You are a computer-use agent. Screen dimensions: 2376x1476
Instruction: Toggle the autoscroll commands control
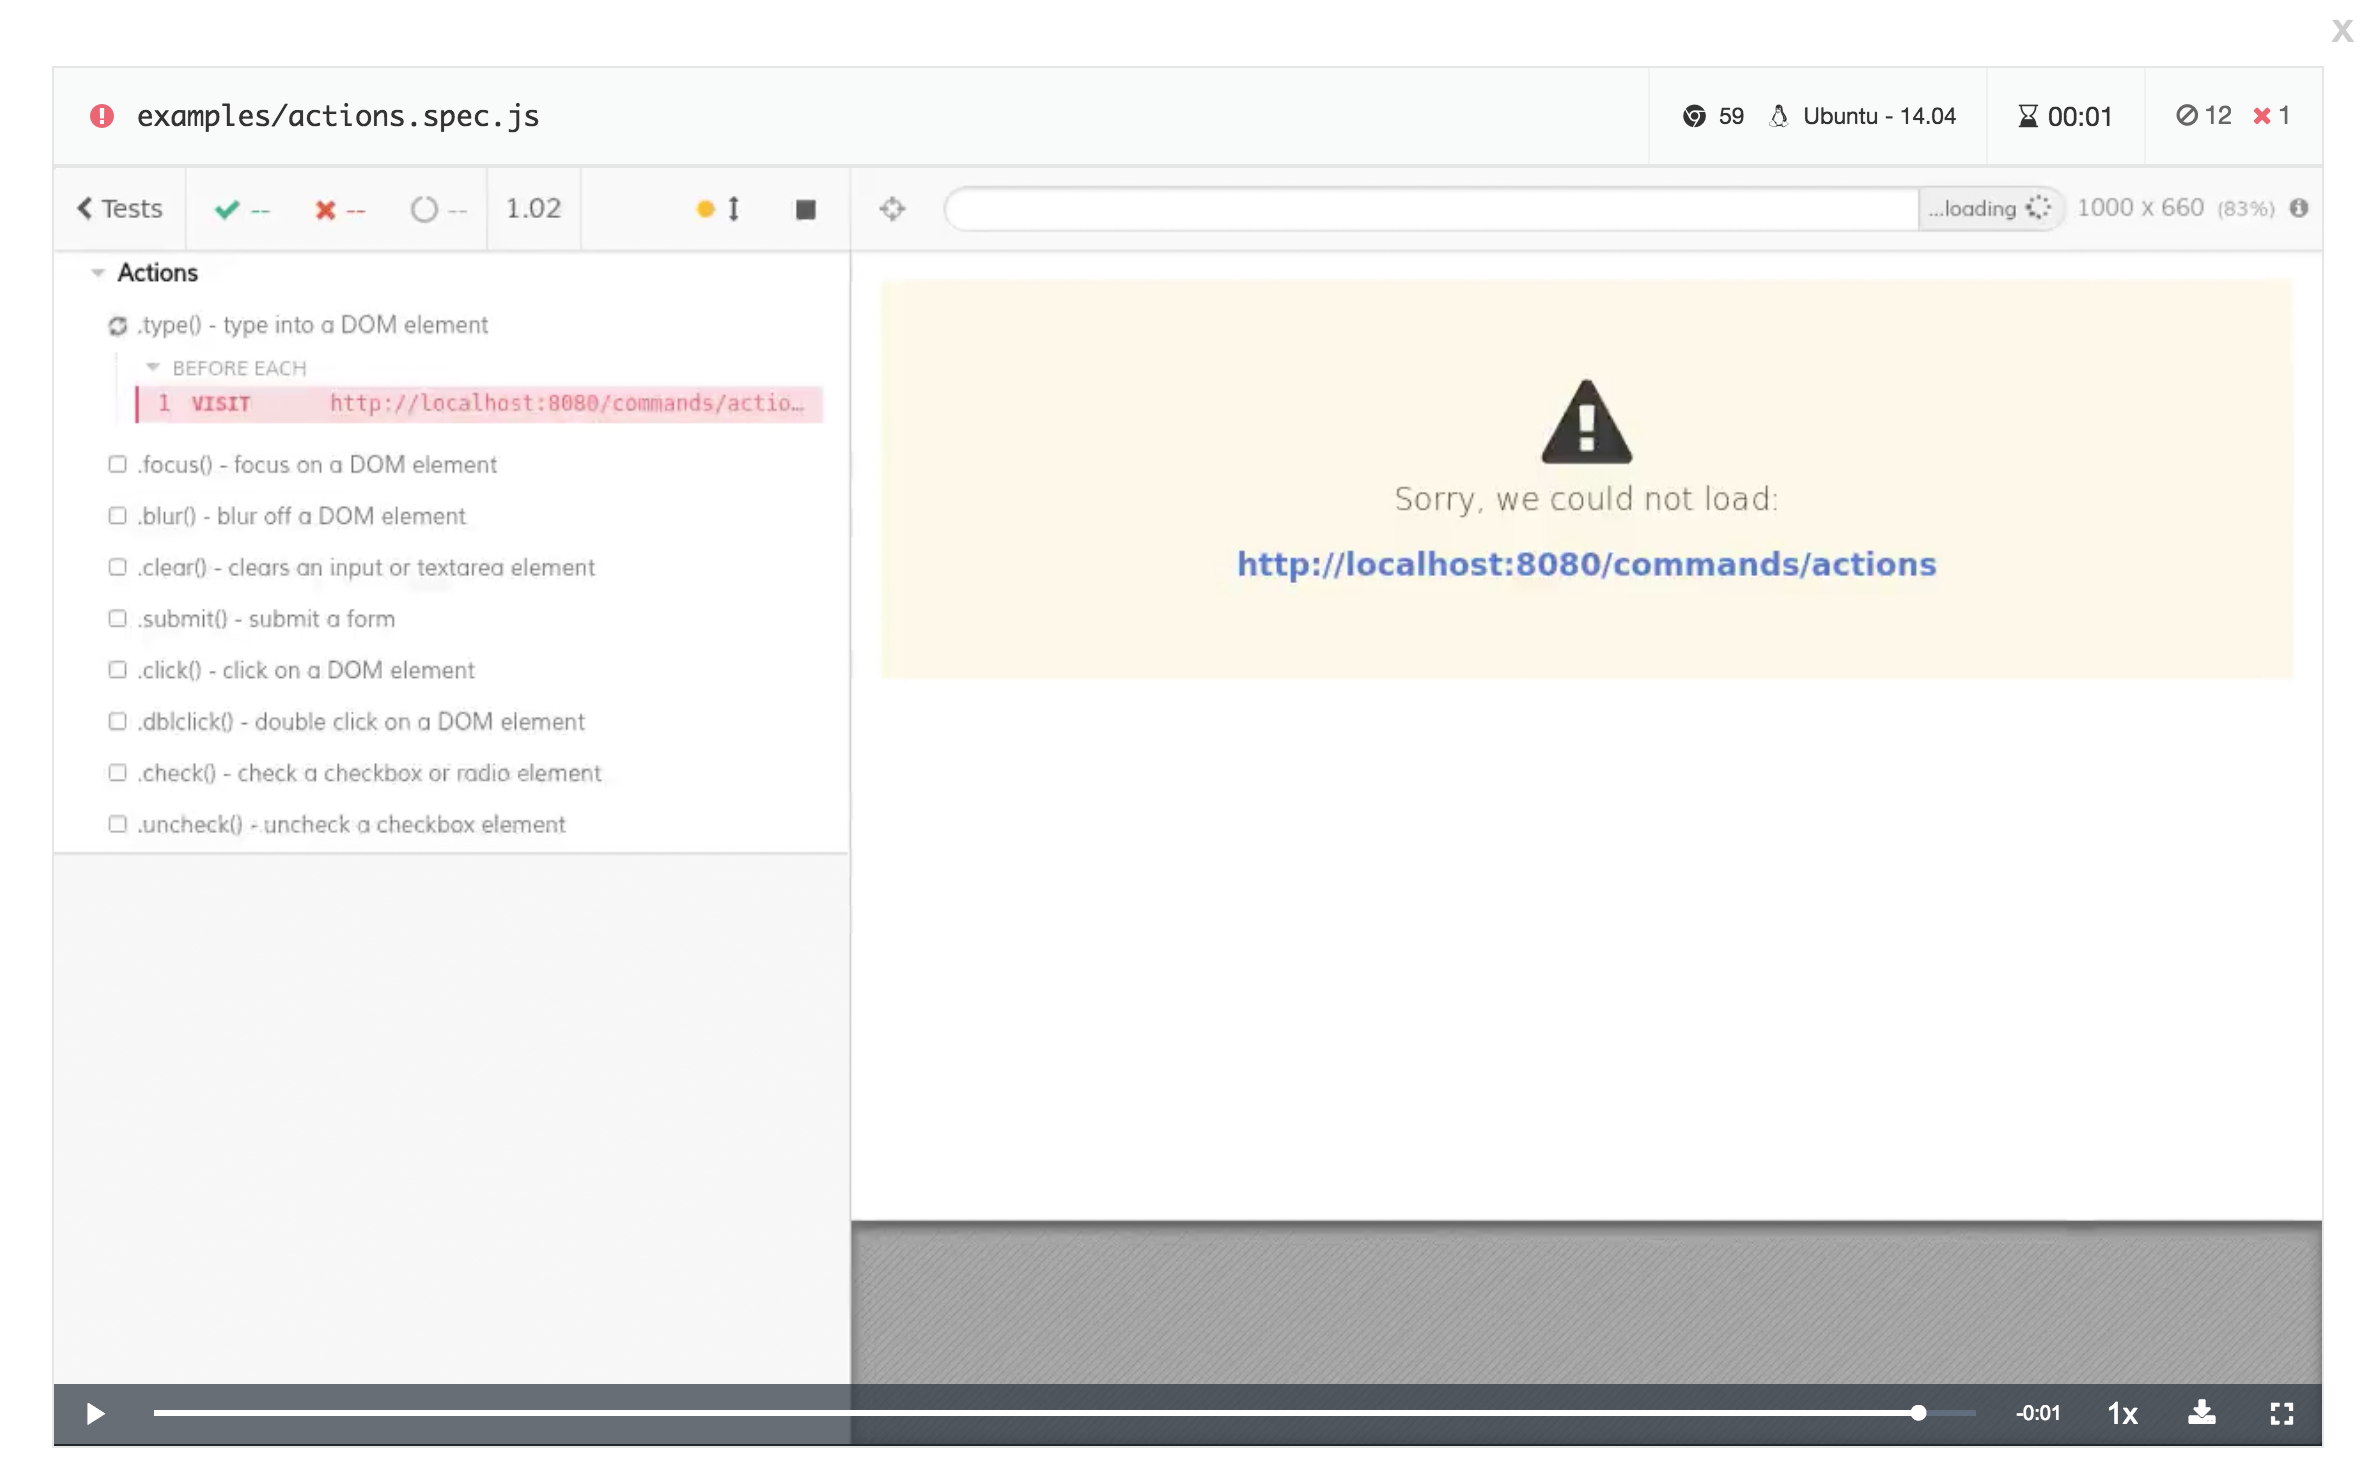(x=718, y=209)
